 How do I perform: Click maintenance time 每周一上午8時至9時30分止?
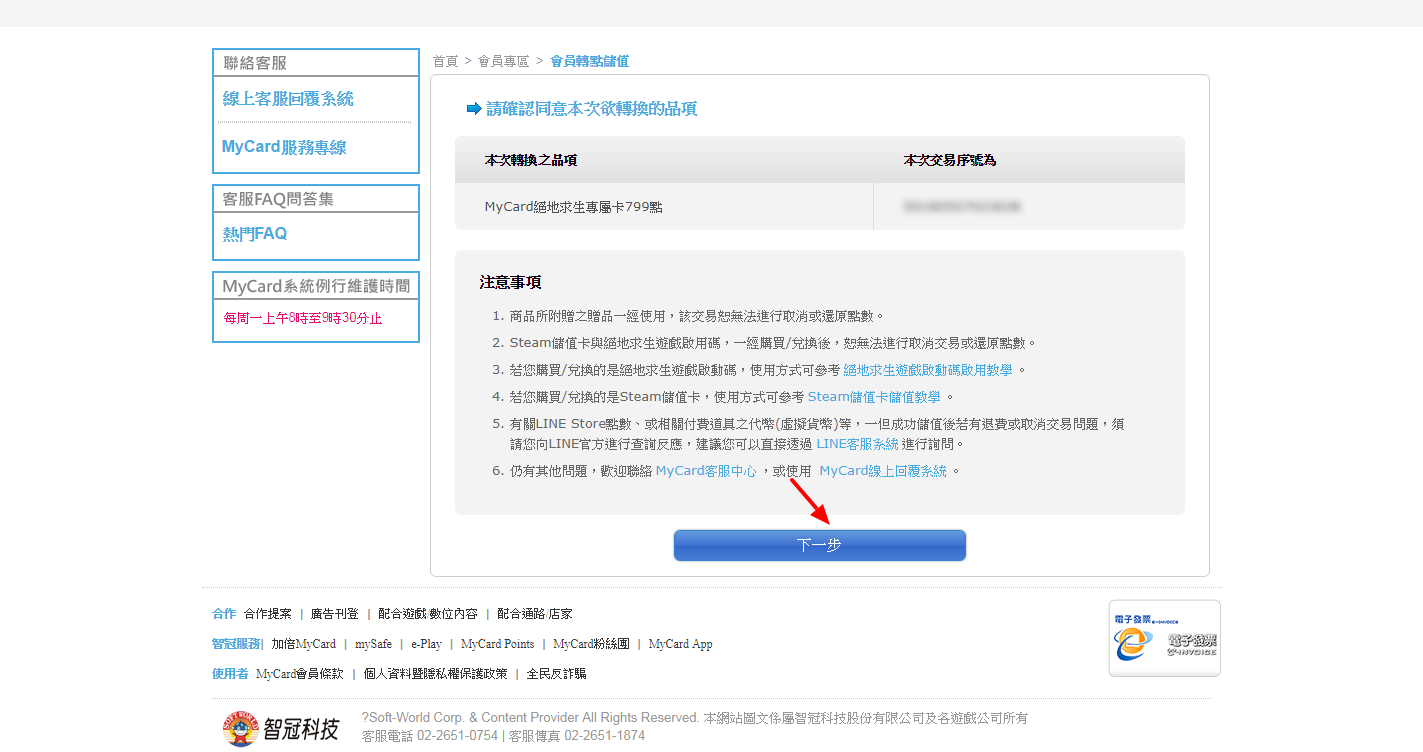[x=303, y=319]
